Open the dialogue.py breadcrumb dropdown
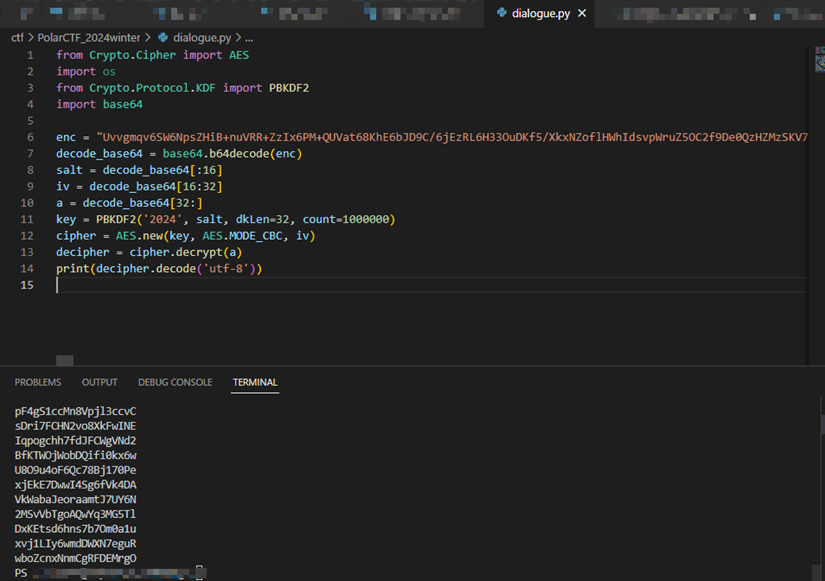825x581 pixels. [x=203, y=37]
